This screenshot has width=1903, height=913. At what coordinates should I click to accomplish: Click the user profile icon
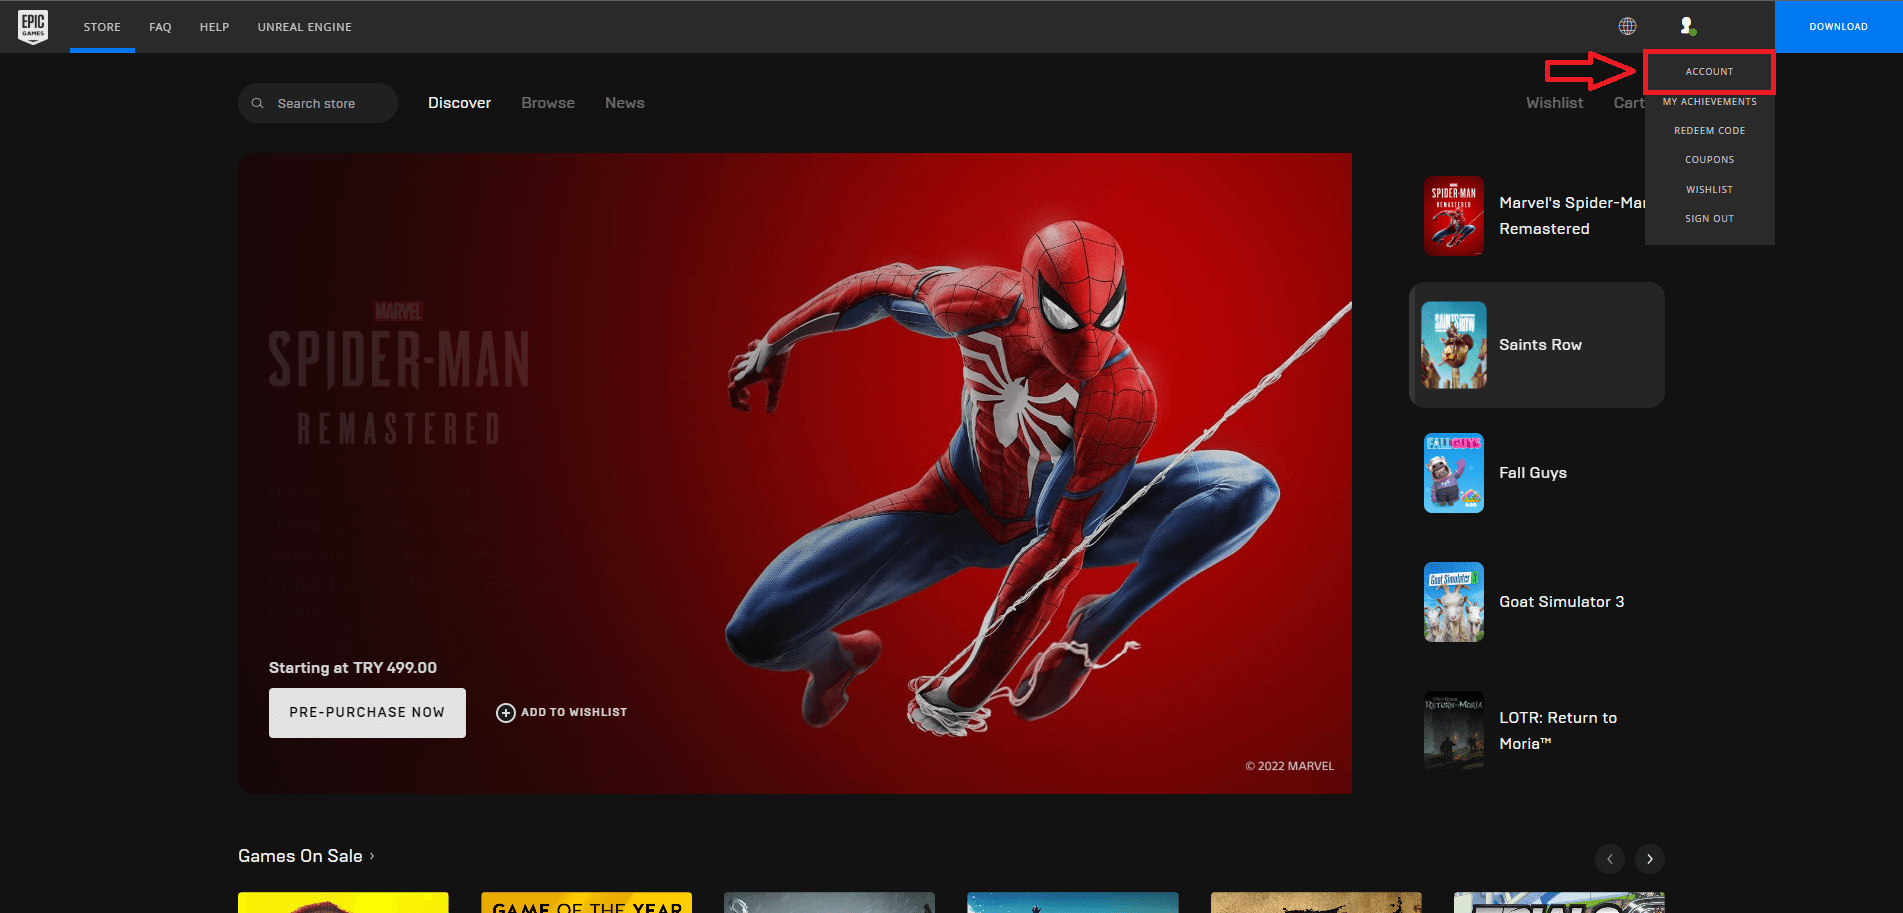[x=1687, y=26]
